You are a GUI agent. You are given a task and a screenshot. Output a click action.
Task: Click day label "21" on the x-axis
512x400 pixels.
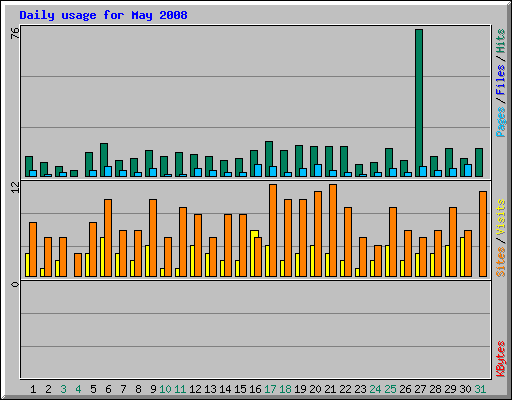click(330, 389)
